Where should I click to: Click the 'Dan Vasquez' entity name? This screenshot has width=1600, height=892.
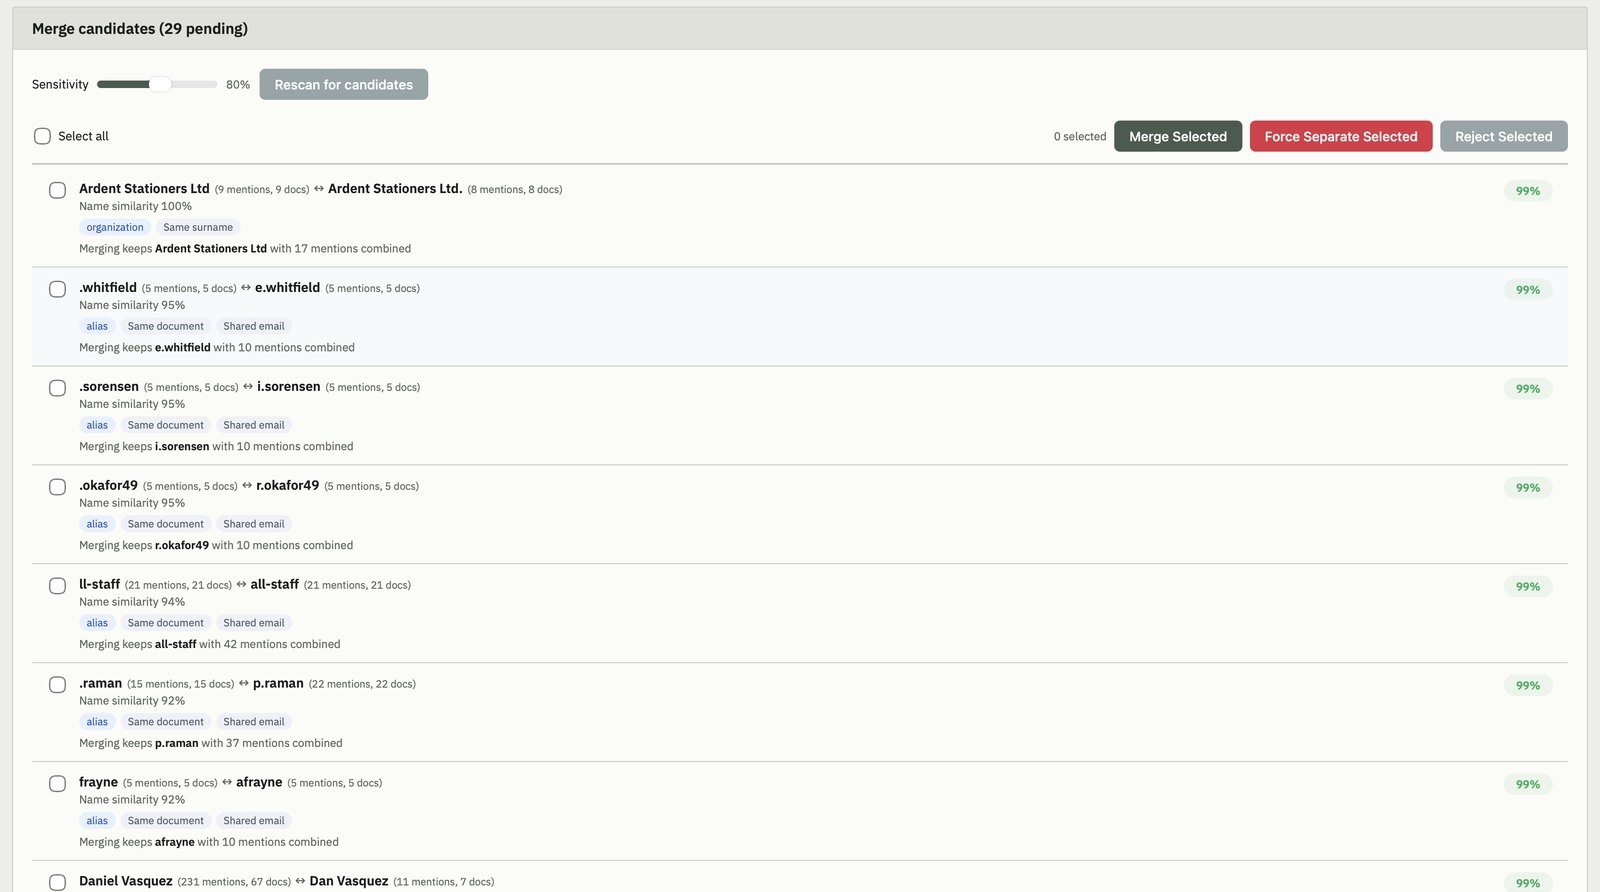coord(349,881)
